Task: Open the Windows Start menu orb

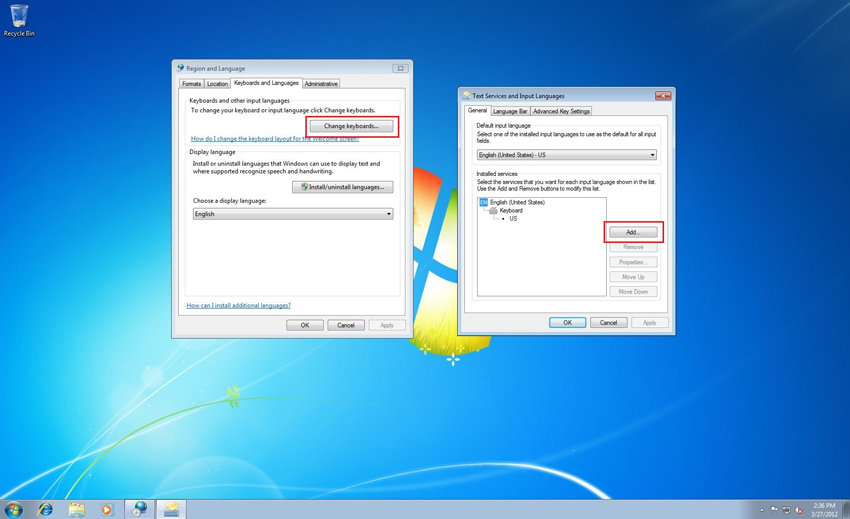Action: pos(13,509)
